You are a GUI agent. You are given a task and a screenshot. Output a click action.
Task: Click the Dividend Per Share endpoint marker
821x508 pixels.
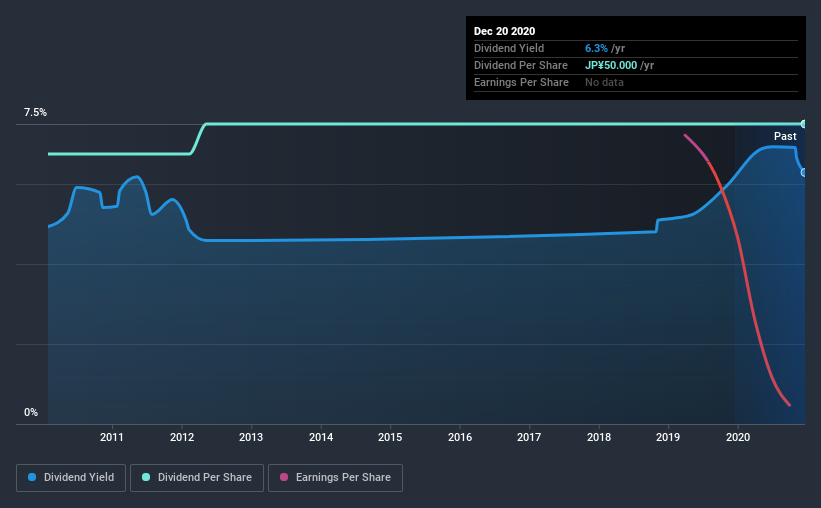804,124
